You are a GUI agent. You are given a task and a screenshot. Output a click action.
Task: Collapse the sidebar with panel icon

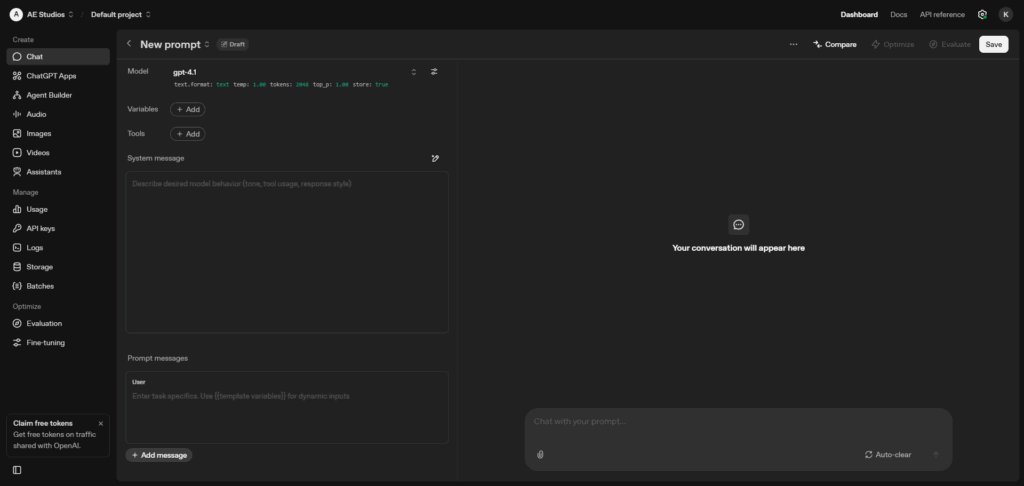(x=17, y=470)
